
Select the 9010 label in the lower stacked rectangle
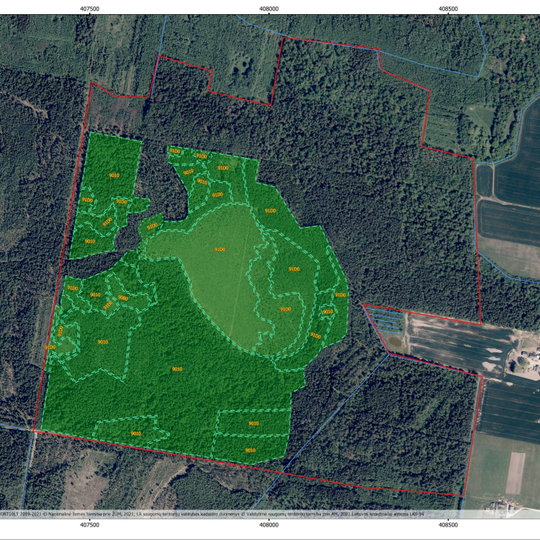pos(250,450)
